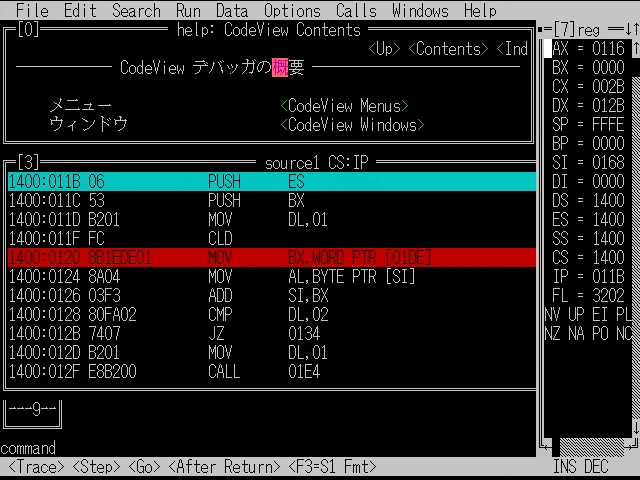Open the Data menu
The width and height of the screenshot is (640, 480).
click(232, 10)
